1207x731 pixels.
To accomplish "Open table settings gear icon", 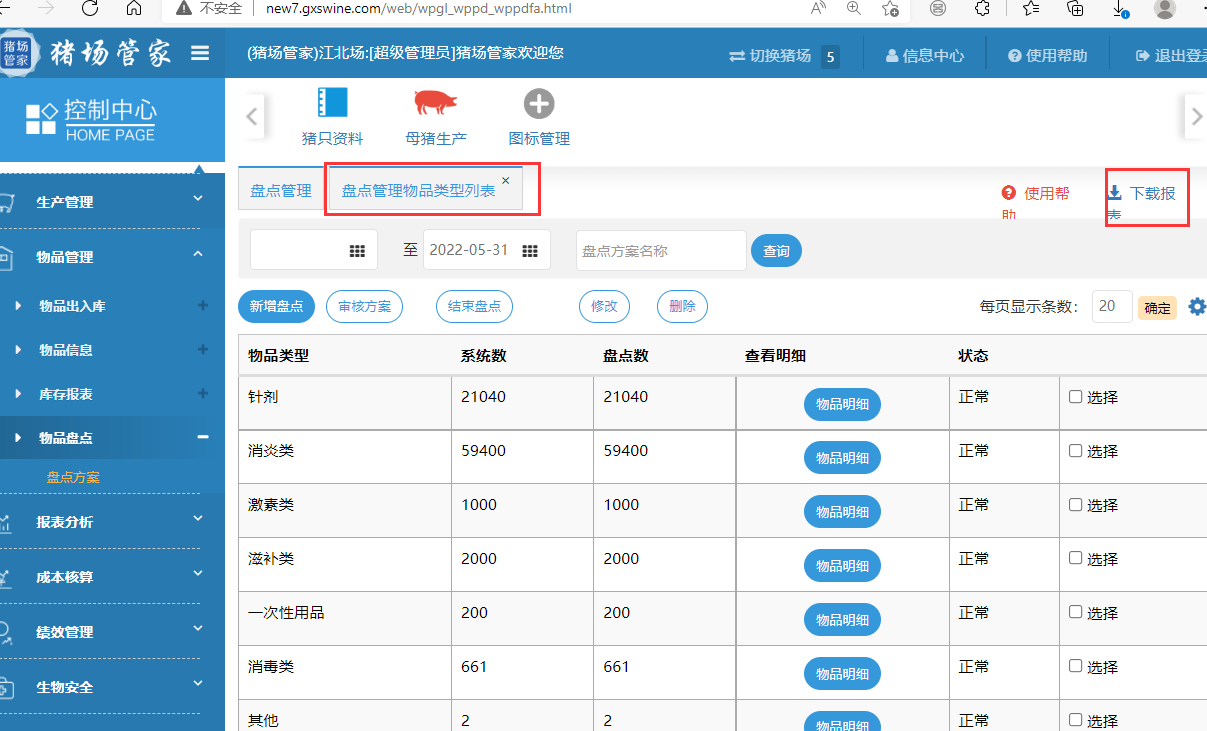I will coord(1196,307).
